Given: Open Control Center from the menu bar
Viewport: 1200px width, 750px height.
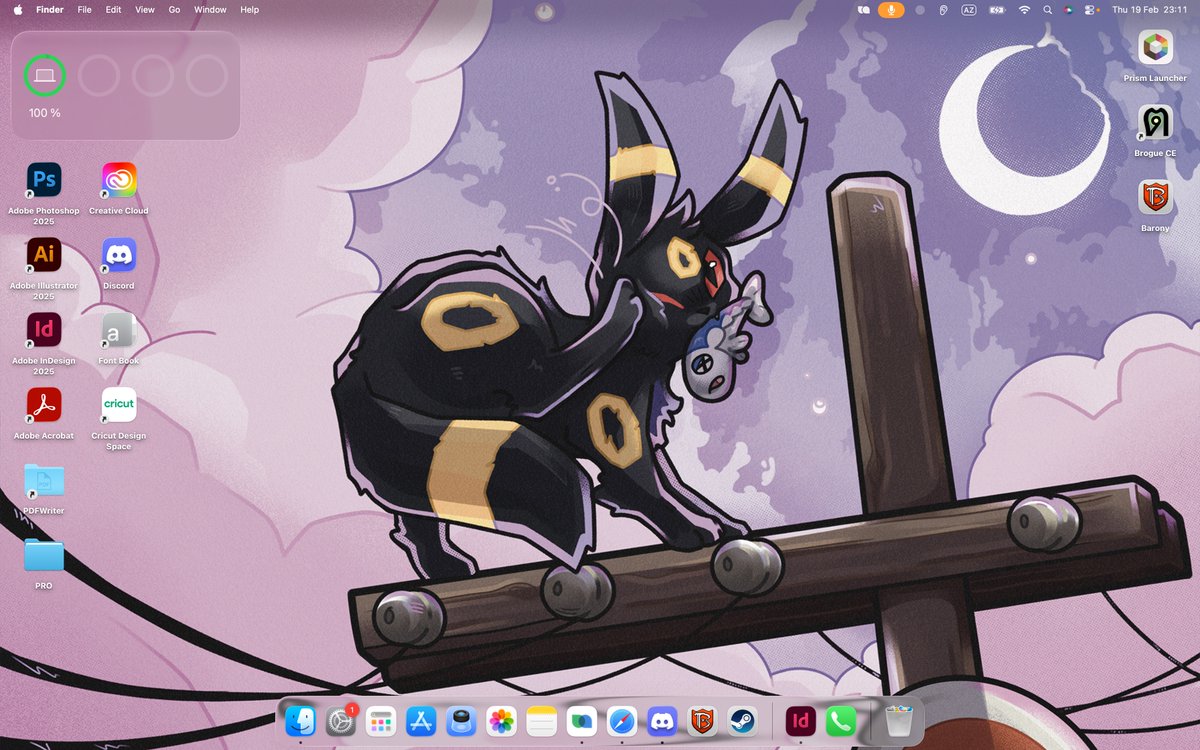Looking at the screenshot, I should click(1092, 9).
